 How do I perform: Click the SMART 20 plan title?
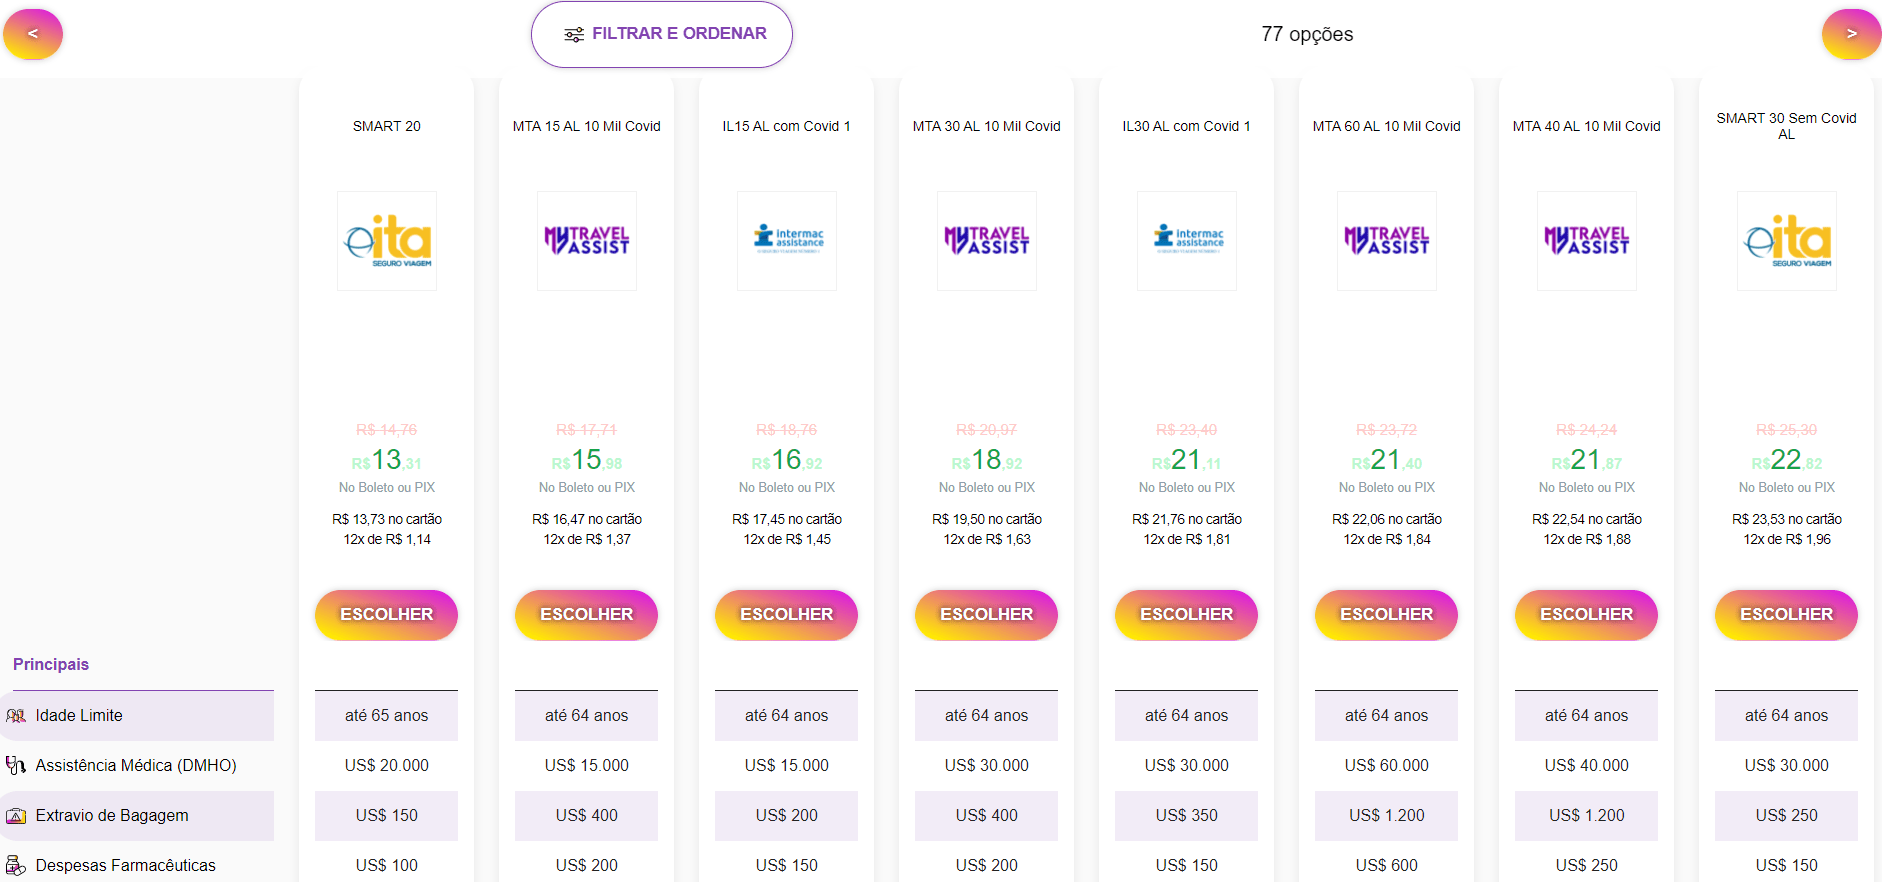387,126
